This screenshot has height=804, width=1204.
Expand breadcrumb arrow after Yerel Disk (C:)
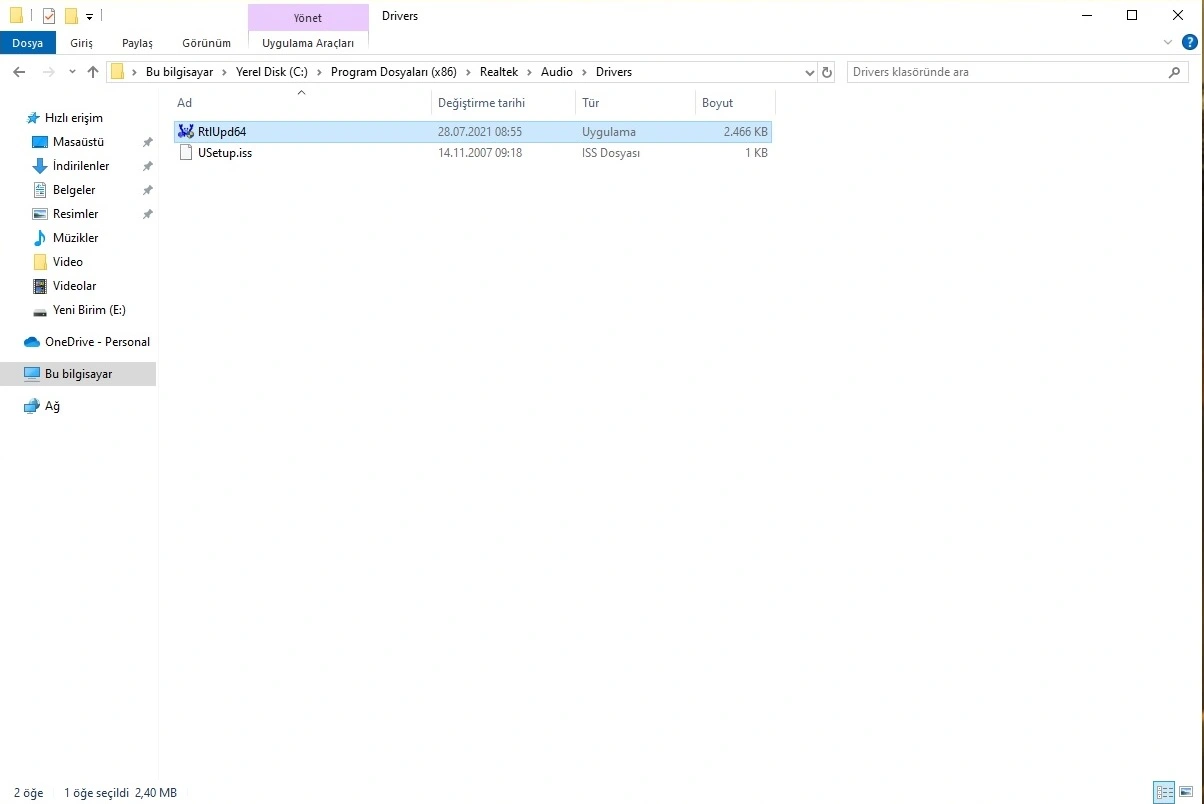pyautogui.click(x=319, y=72)
